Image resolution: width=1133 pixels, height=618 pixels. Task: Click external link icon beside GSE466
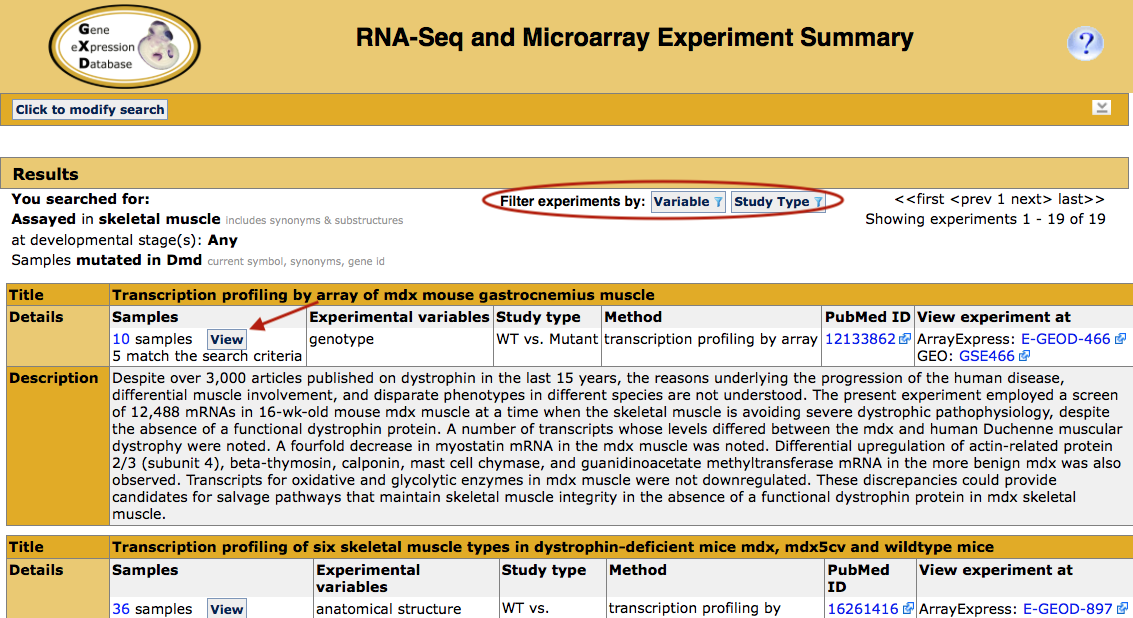(x=1024, y=356)
